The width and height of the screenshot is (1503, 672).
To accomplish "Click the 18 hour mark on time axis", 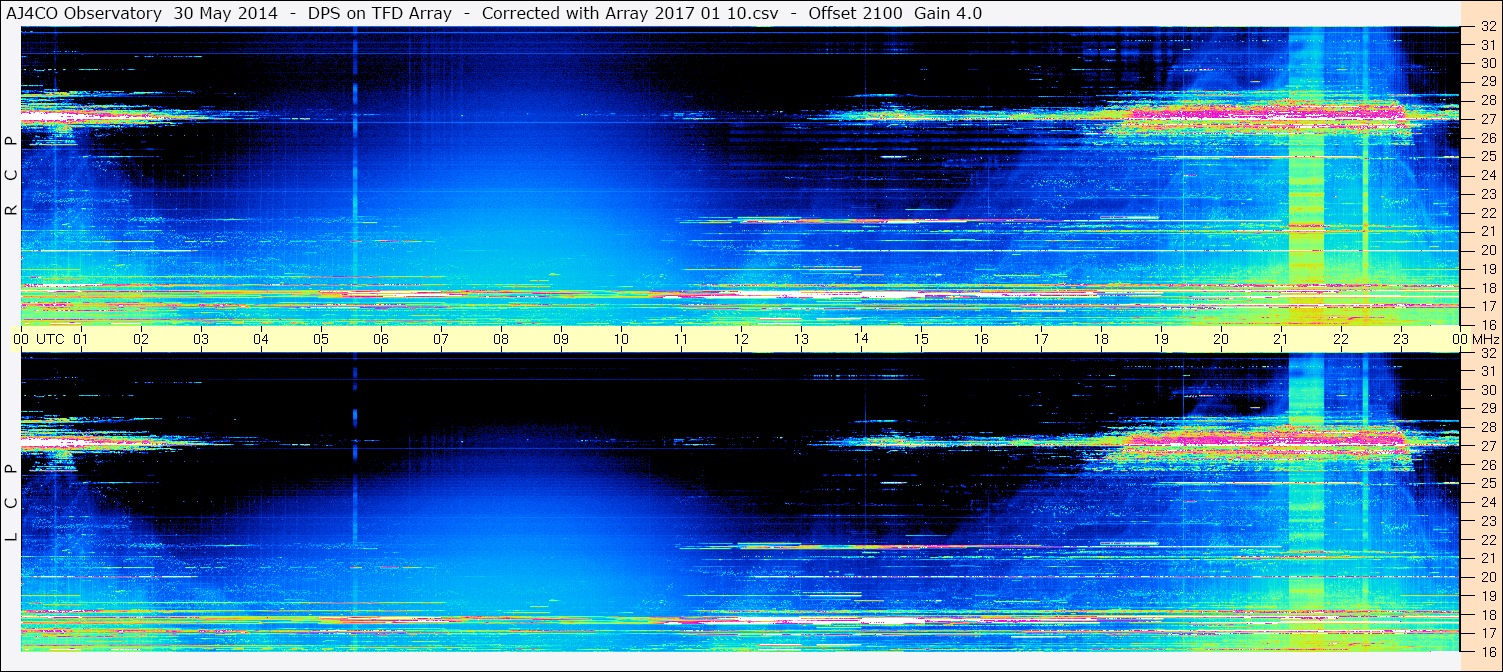I will tap(1100, 339).
